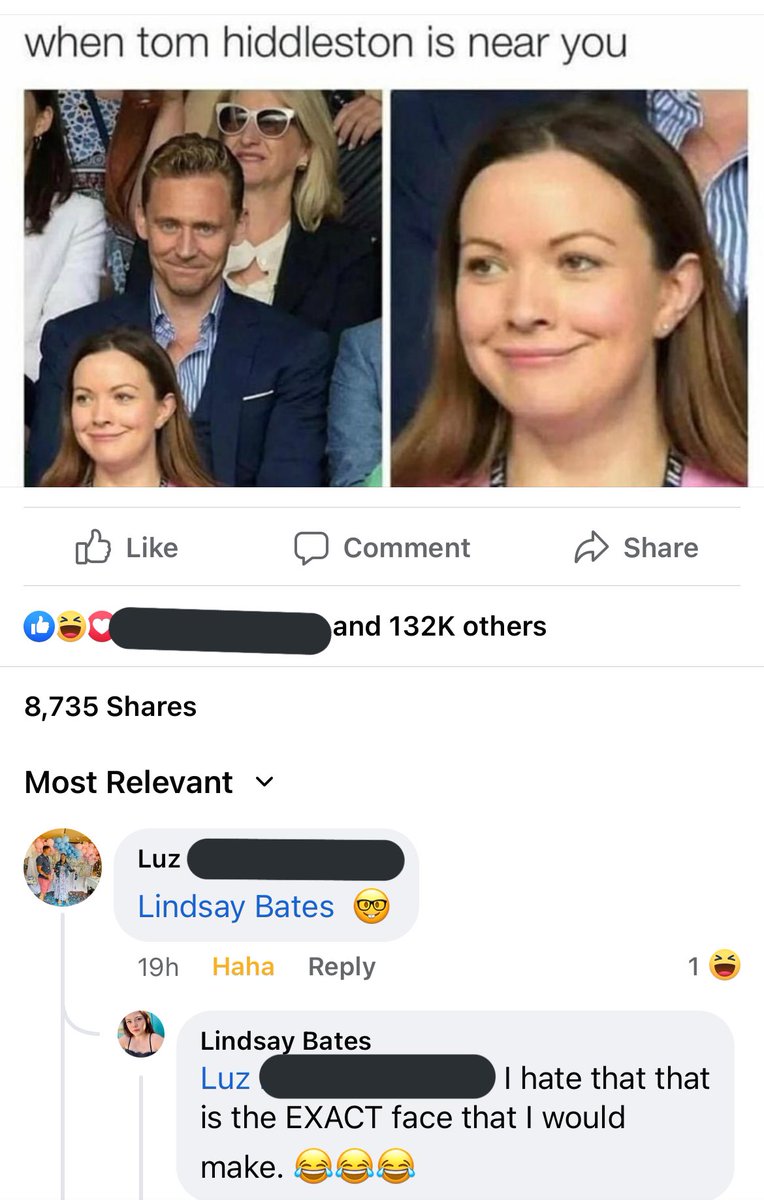
Task: Open the tagged Luz mention in reply
Action: 225,1078
